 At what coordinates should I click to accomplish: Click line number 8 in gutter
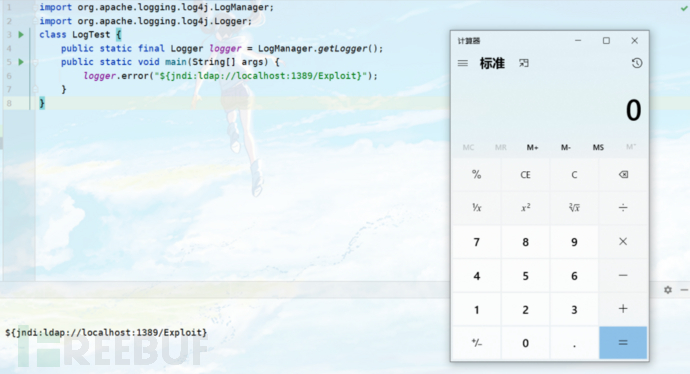pos(9,103)
